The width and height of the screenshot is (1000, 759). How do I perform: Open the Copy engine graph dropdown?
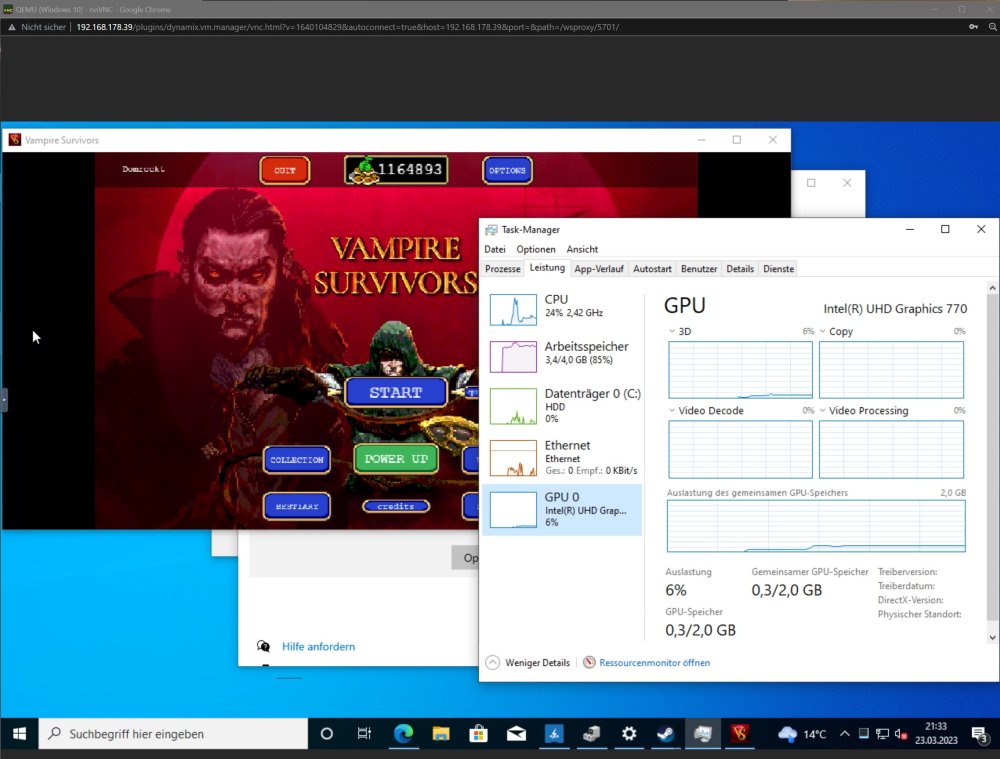click(823, 331)
